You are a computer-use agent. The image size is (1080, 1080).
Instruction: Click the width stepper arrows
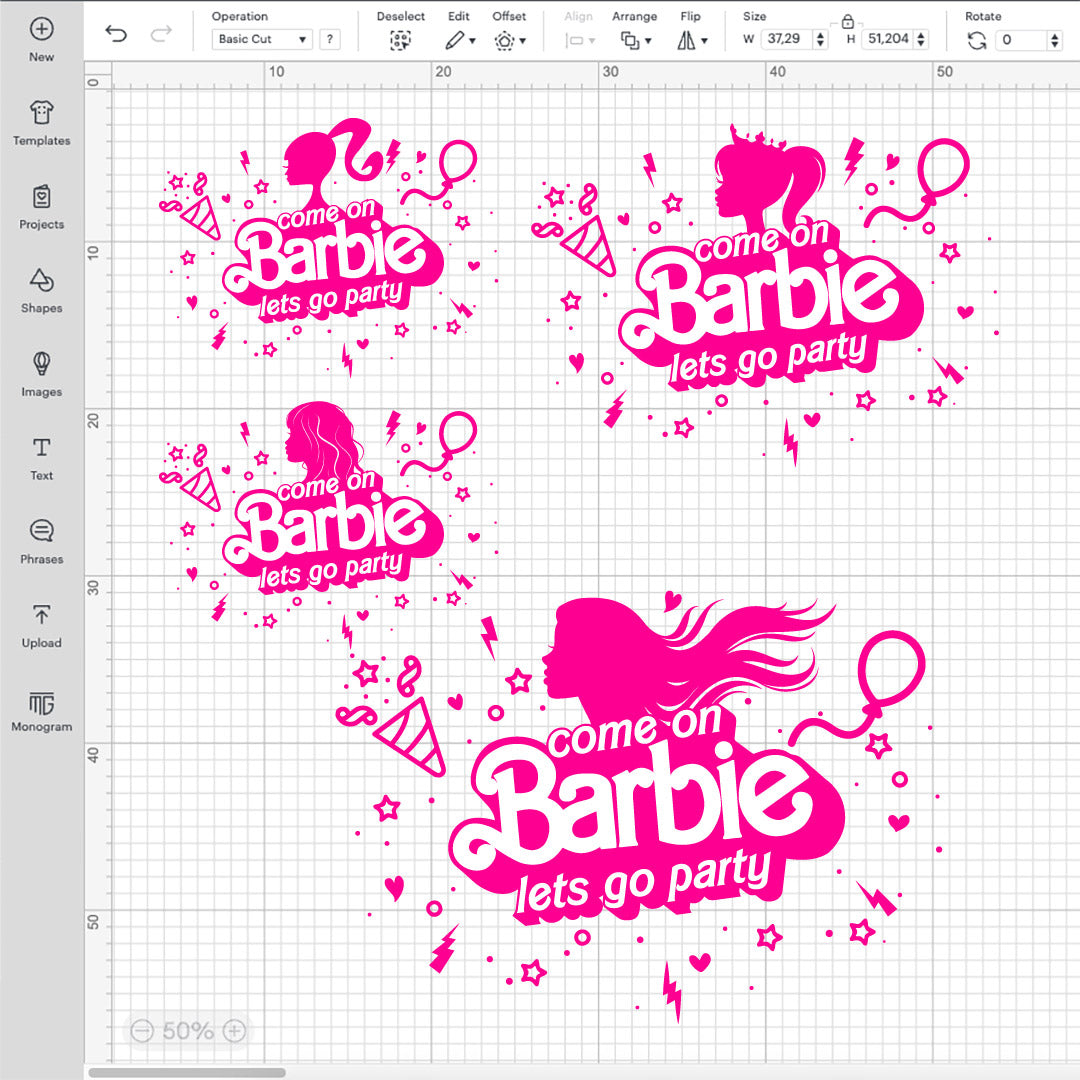coord(820,39)
